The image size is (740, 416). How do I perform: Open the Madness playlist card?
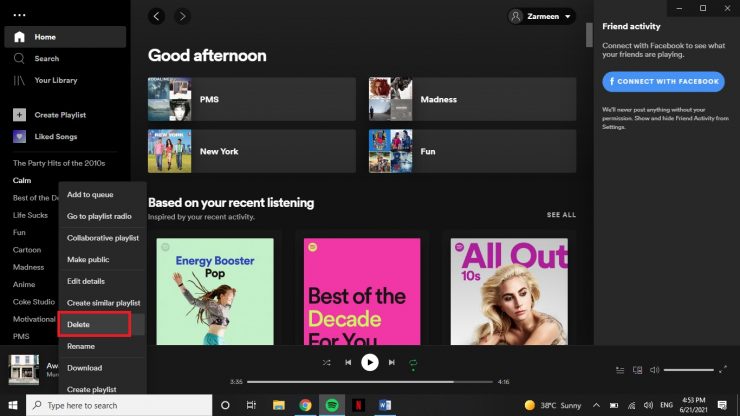click(472, 99)
